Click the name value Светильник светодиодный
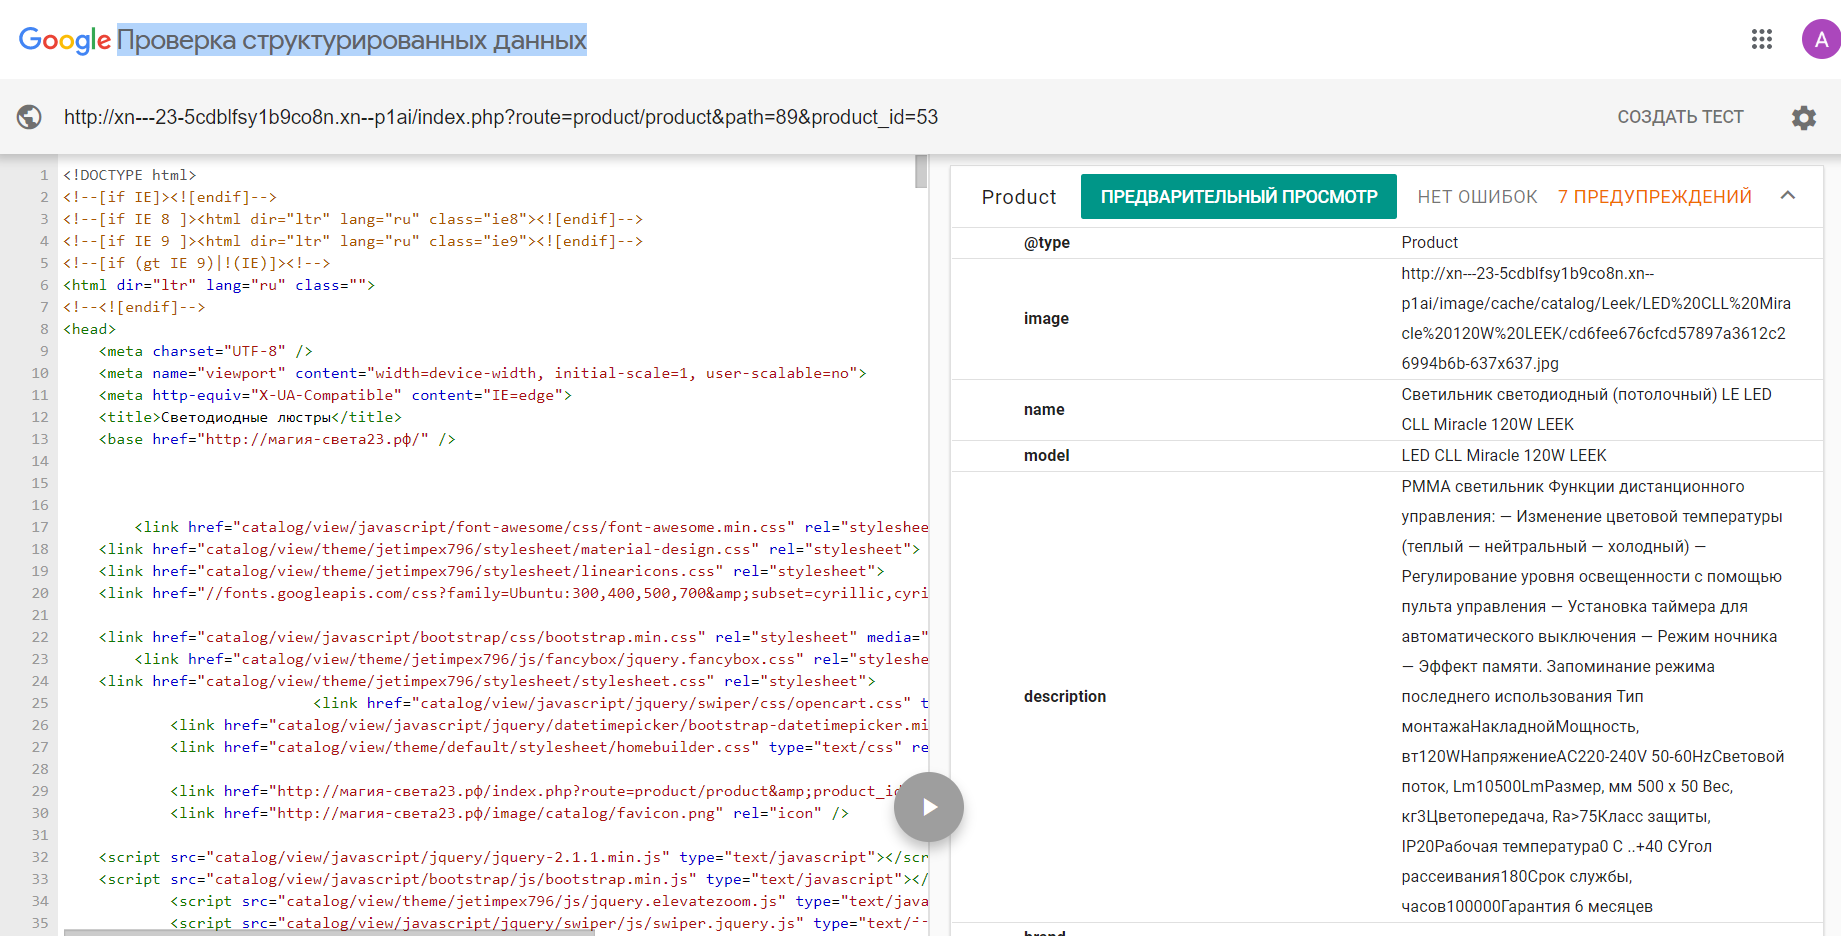 pos(1586,409)
